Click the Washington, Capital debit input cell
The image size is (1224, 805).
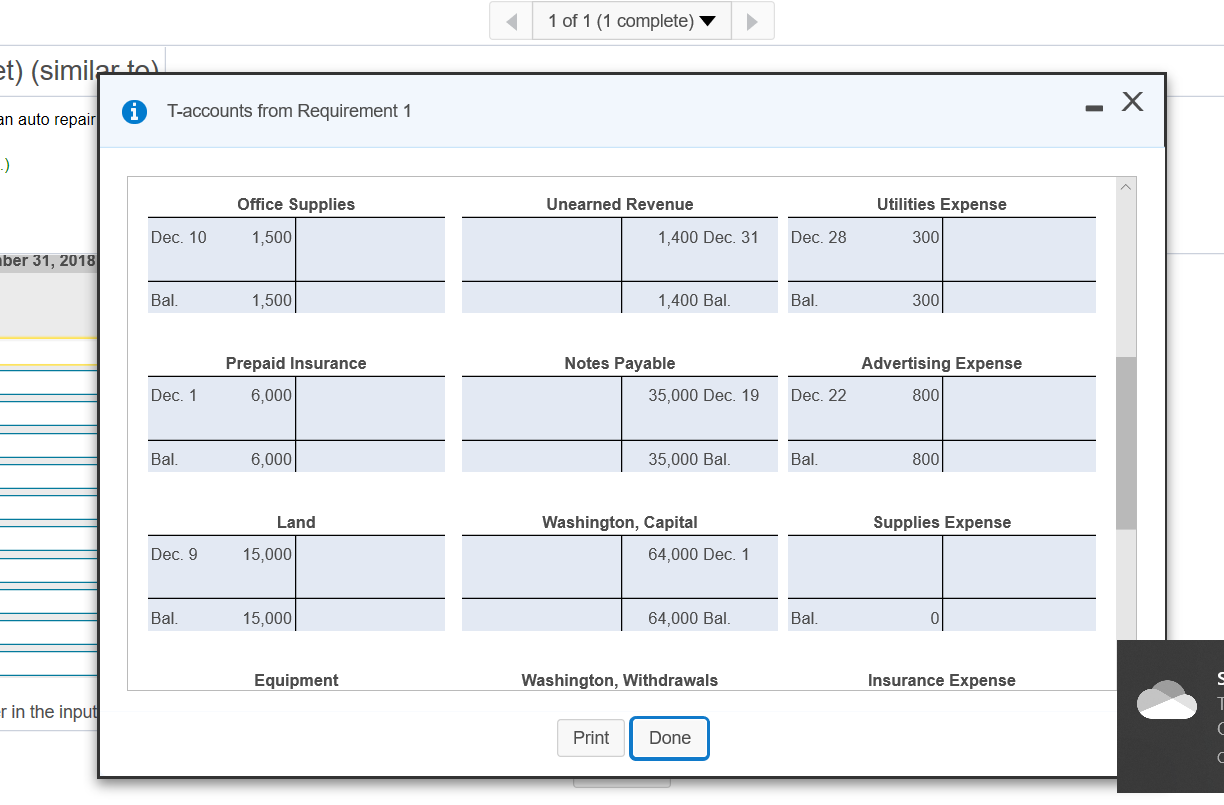[x=540, y=567]
